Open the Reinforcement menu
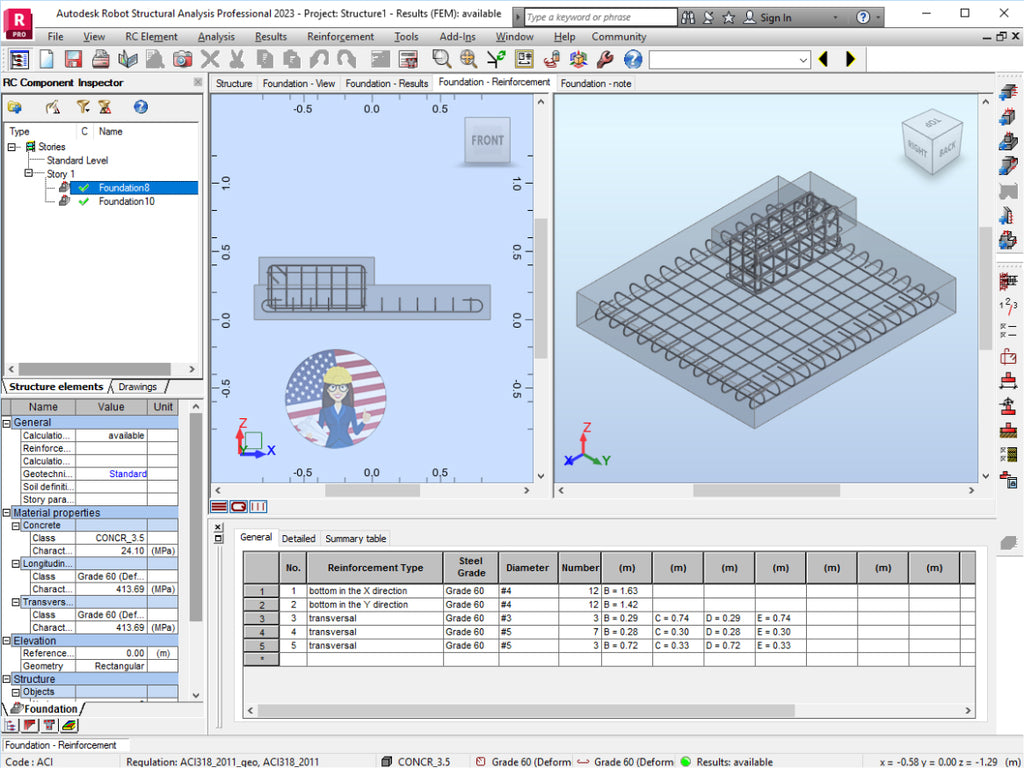 point(340,36)
